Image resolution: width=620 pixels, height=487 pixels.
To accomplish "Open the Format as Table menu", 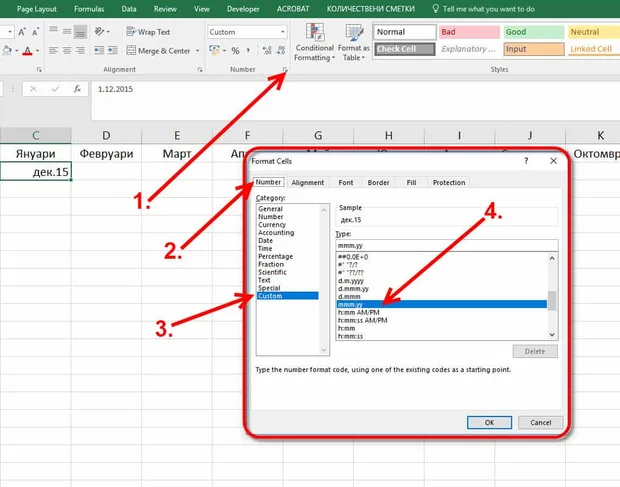I will coord(353,42).
